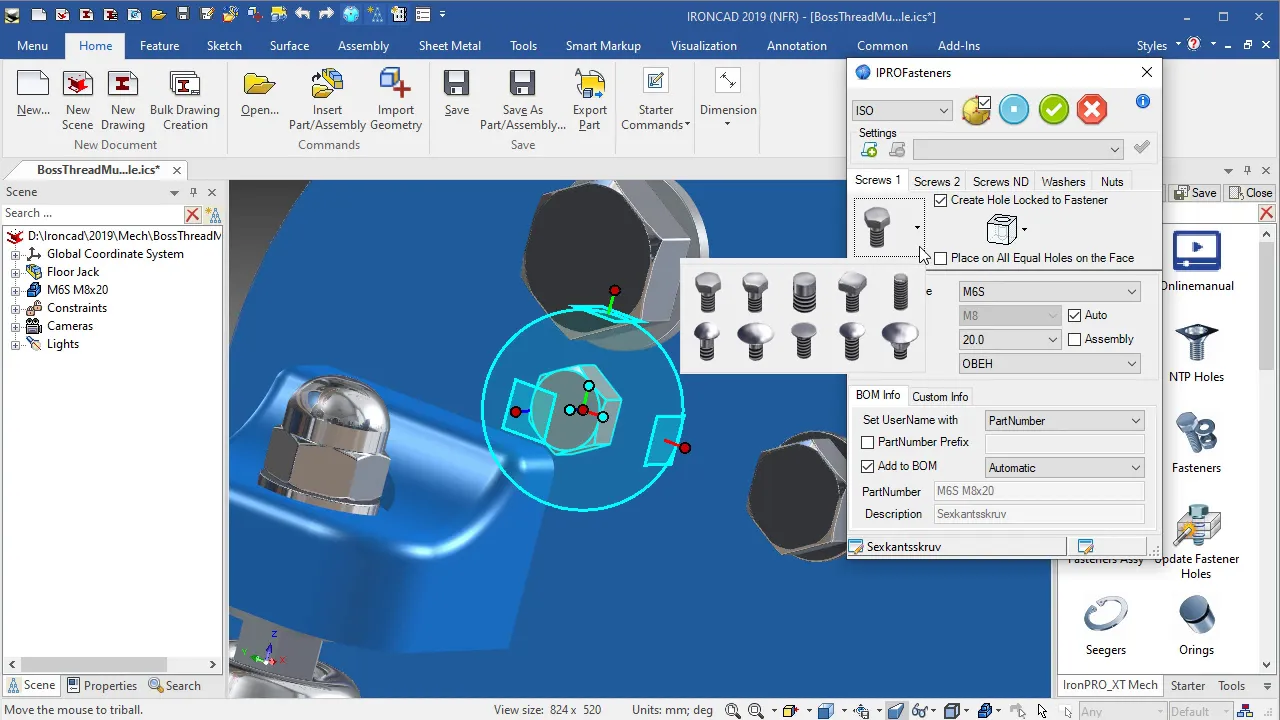Click the Scene search field
Screen dimensions: 1280x720
[92, 213]
